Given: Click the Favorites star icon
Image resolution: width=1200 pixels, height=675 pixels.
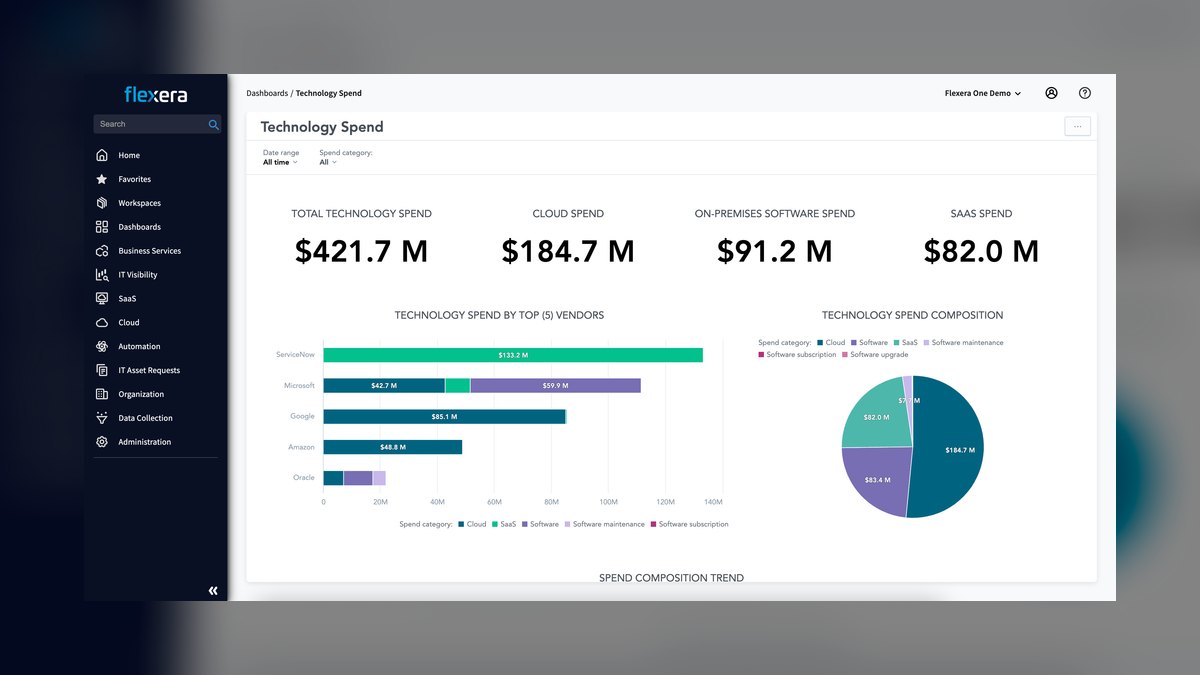Looking at the screenshot, I should (102, 179).
